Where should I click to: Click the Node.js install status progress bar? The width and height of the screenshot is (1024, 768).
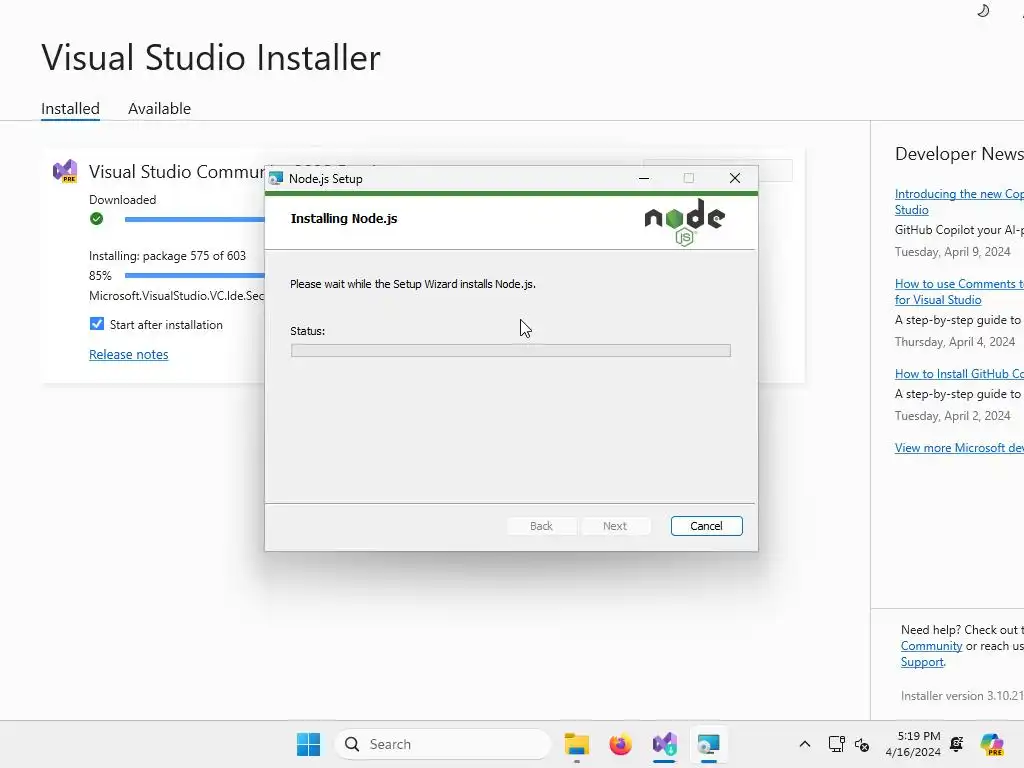coord(511,351)
